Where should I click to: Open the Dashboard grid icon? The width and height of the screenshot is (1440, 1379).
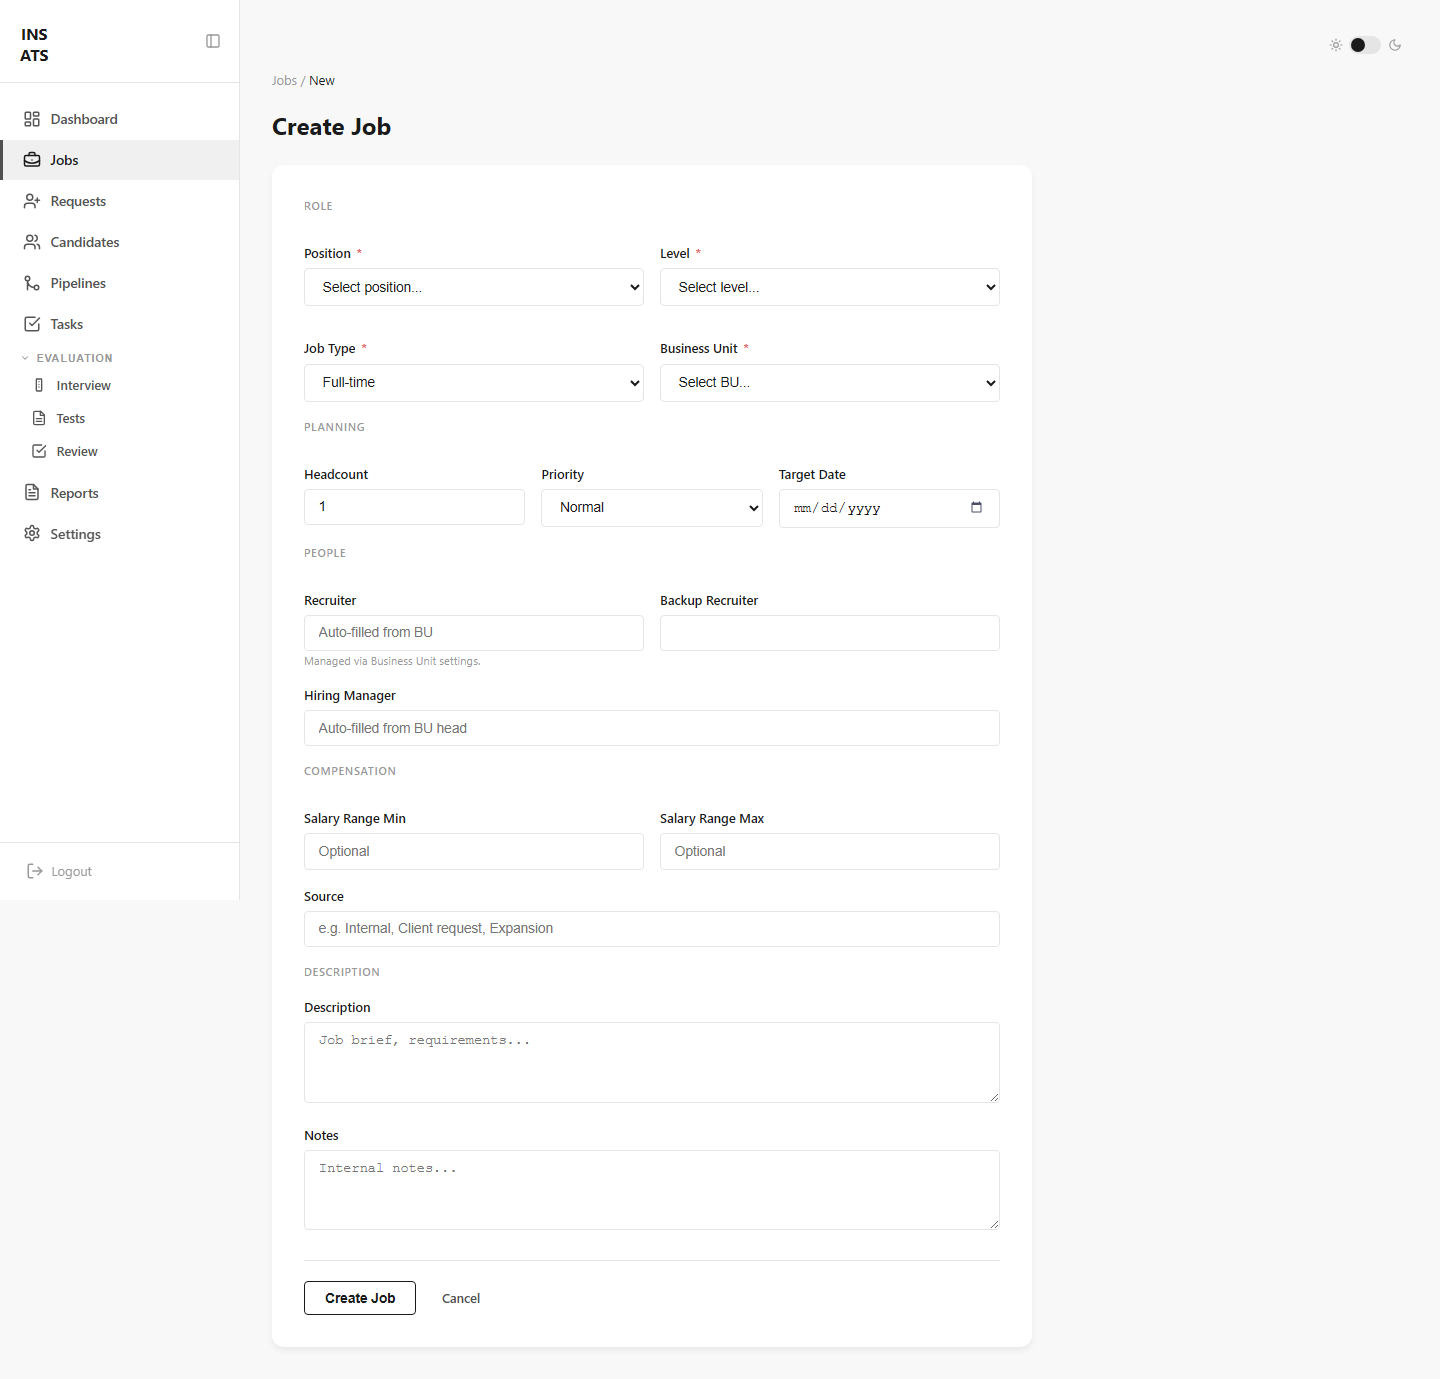click(x=32, y=119)
